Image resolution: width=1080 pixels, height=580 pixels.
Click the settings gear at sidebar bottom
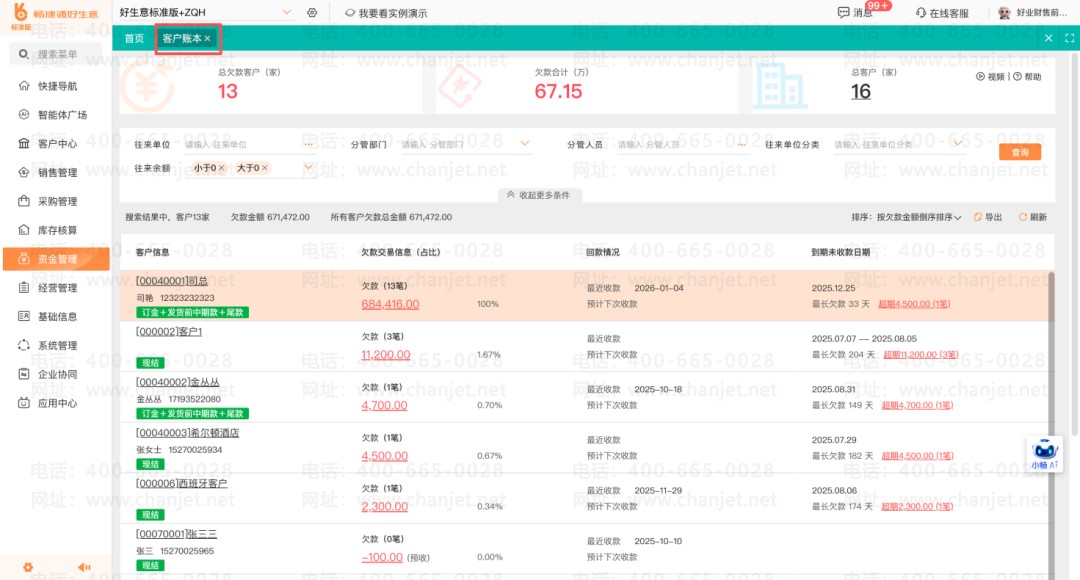[x=28, y=568]
